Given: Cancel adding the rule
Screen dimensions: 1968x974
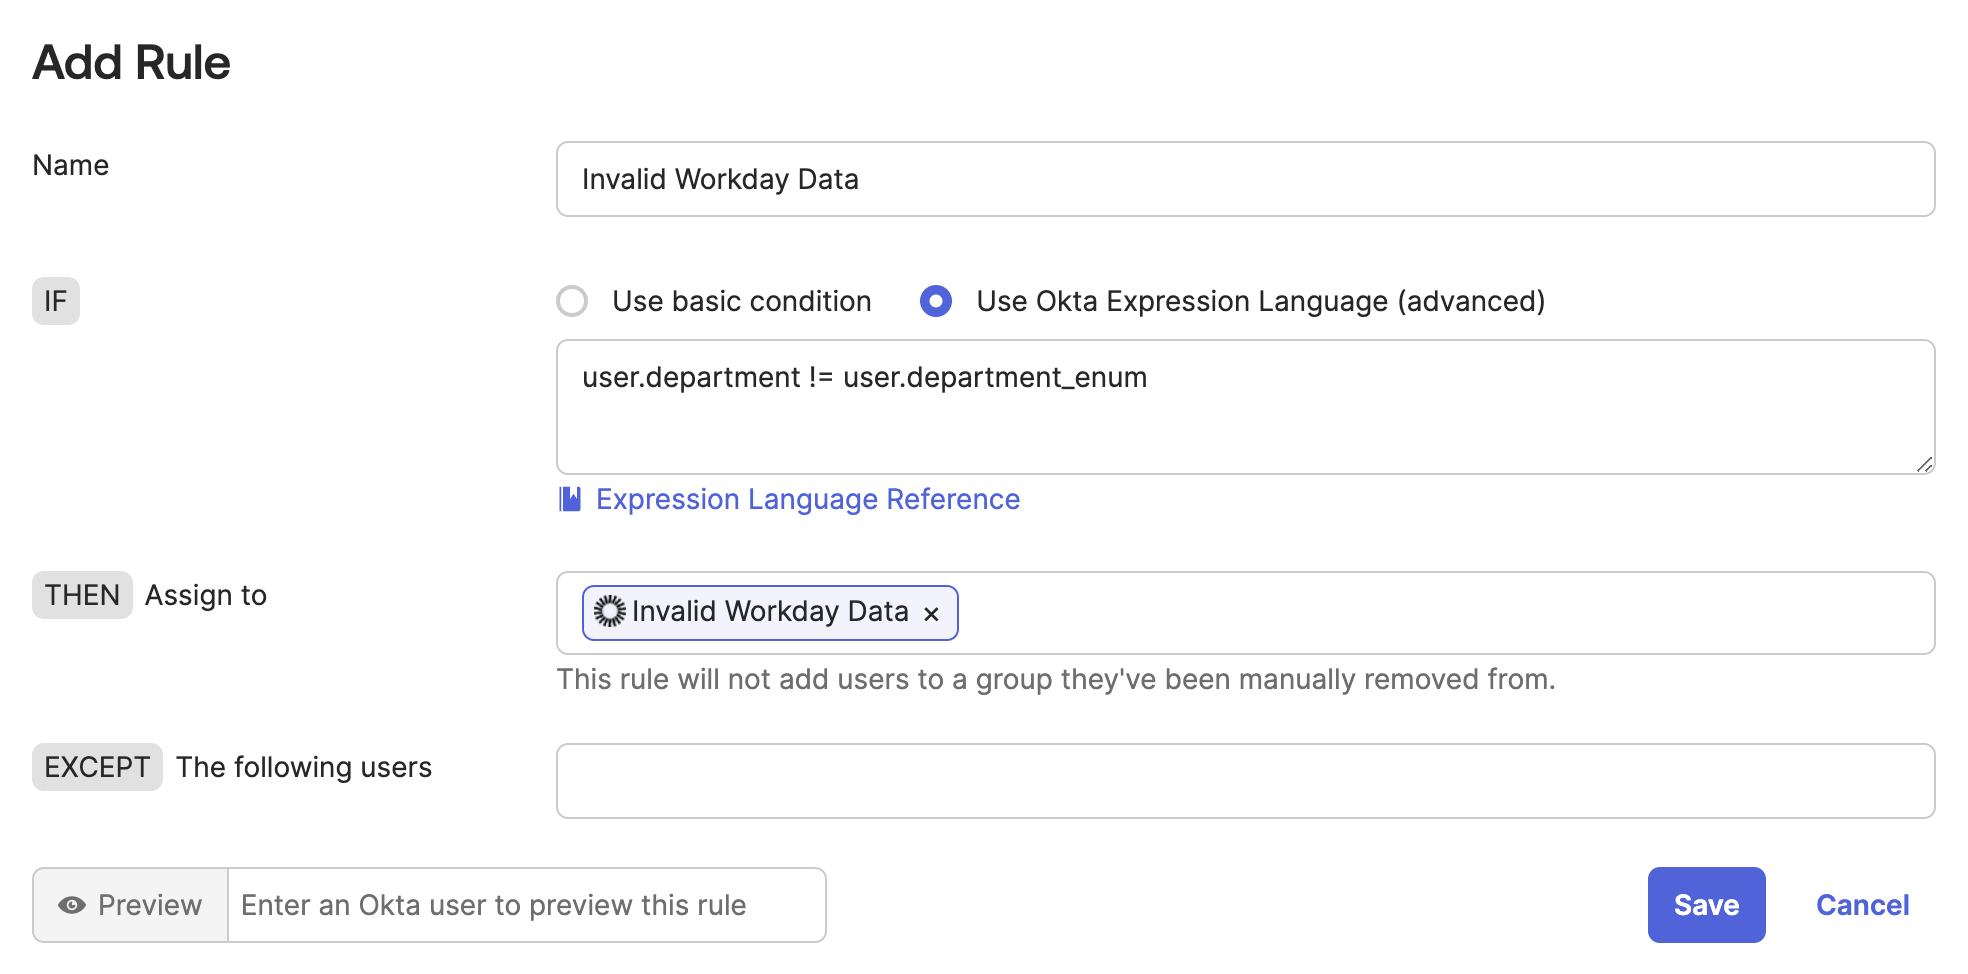Looking at the screenshot, I should click(1862, 905).
